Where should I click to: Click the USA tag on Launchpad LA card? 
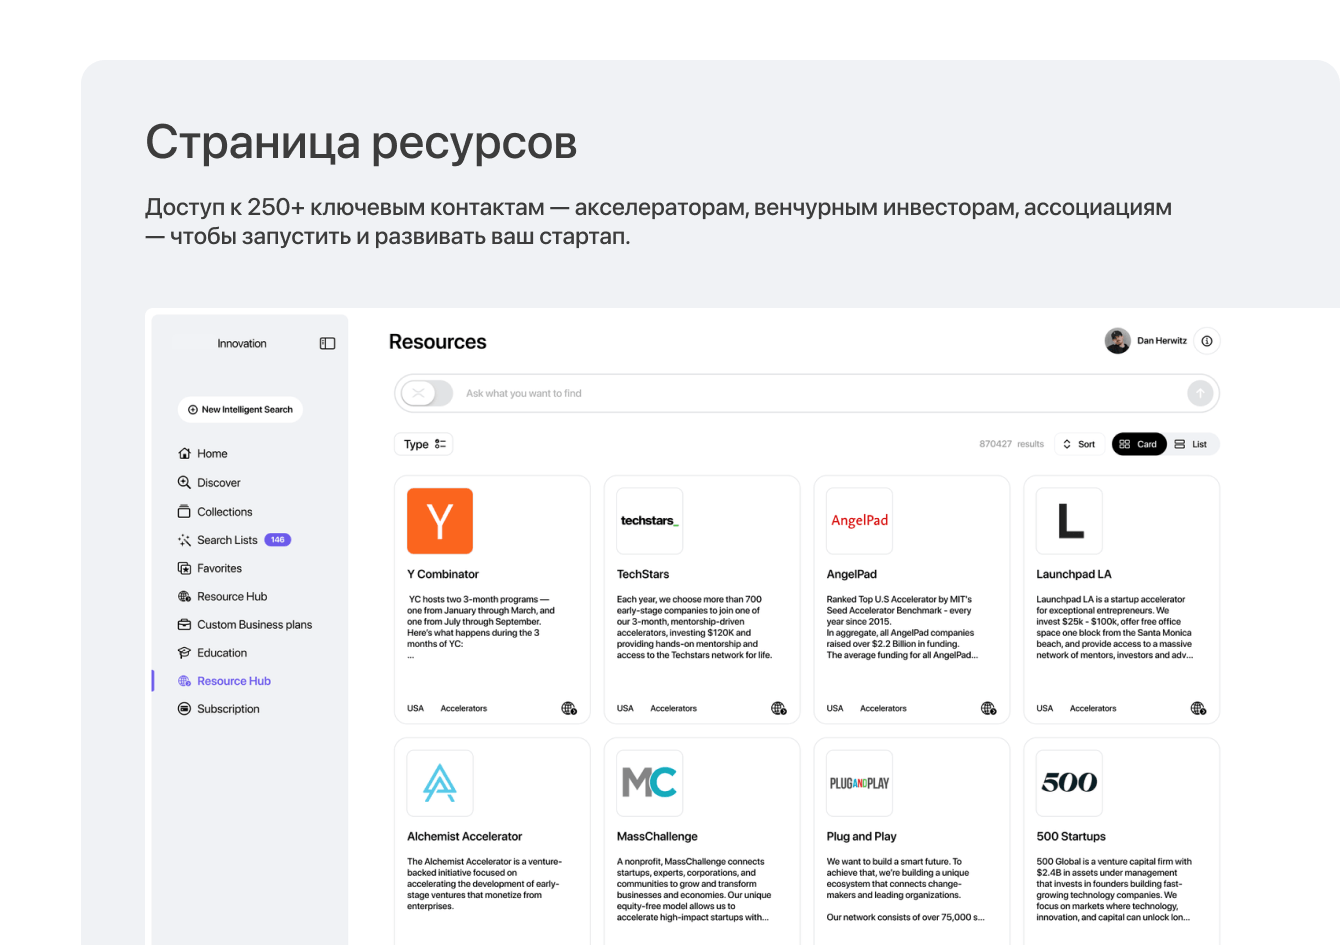(x=1045, y=708)
